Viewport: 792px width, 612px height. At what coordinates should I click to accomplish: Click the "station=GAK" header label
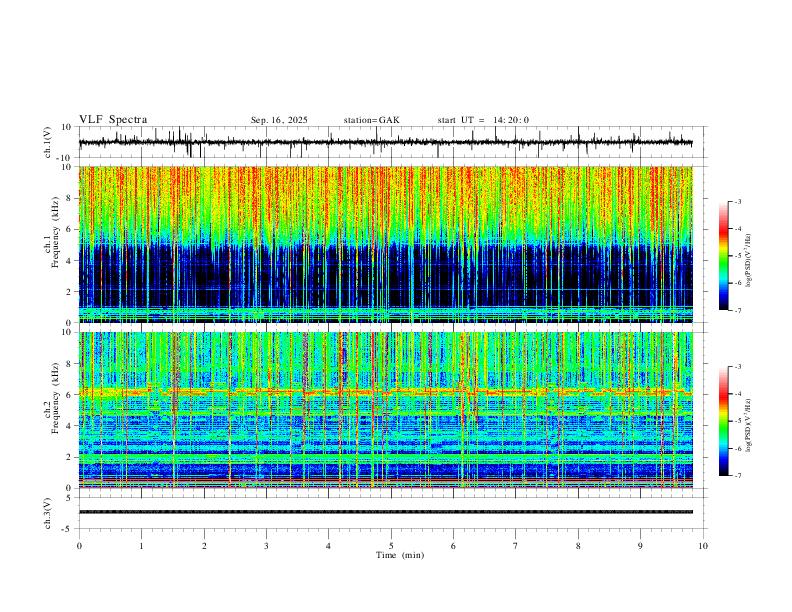point(371,120)
